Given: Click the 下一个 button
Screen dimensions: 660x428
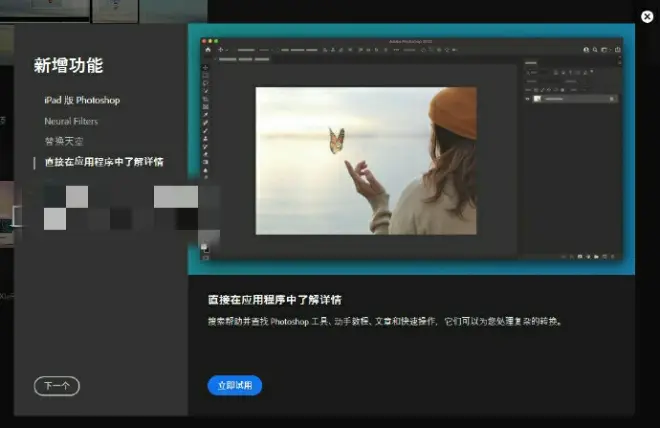Looking at the screenshot, I should pos(57,386).
